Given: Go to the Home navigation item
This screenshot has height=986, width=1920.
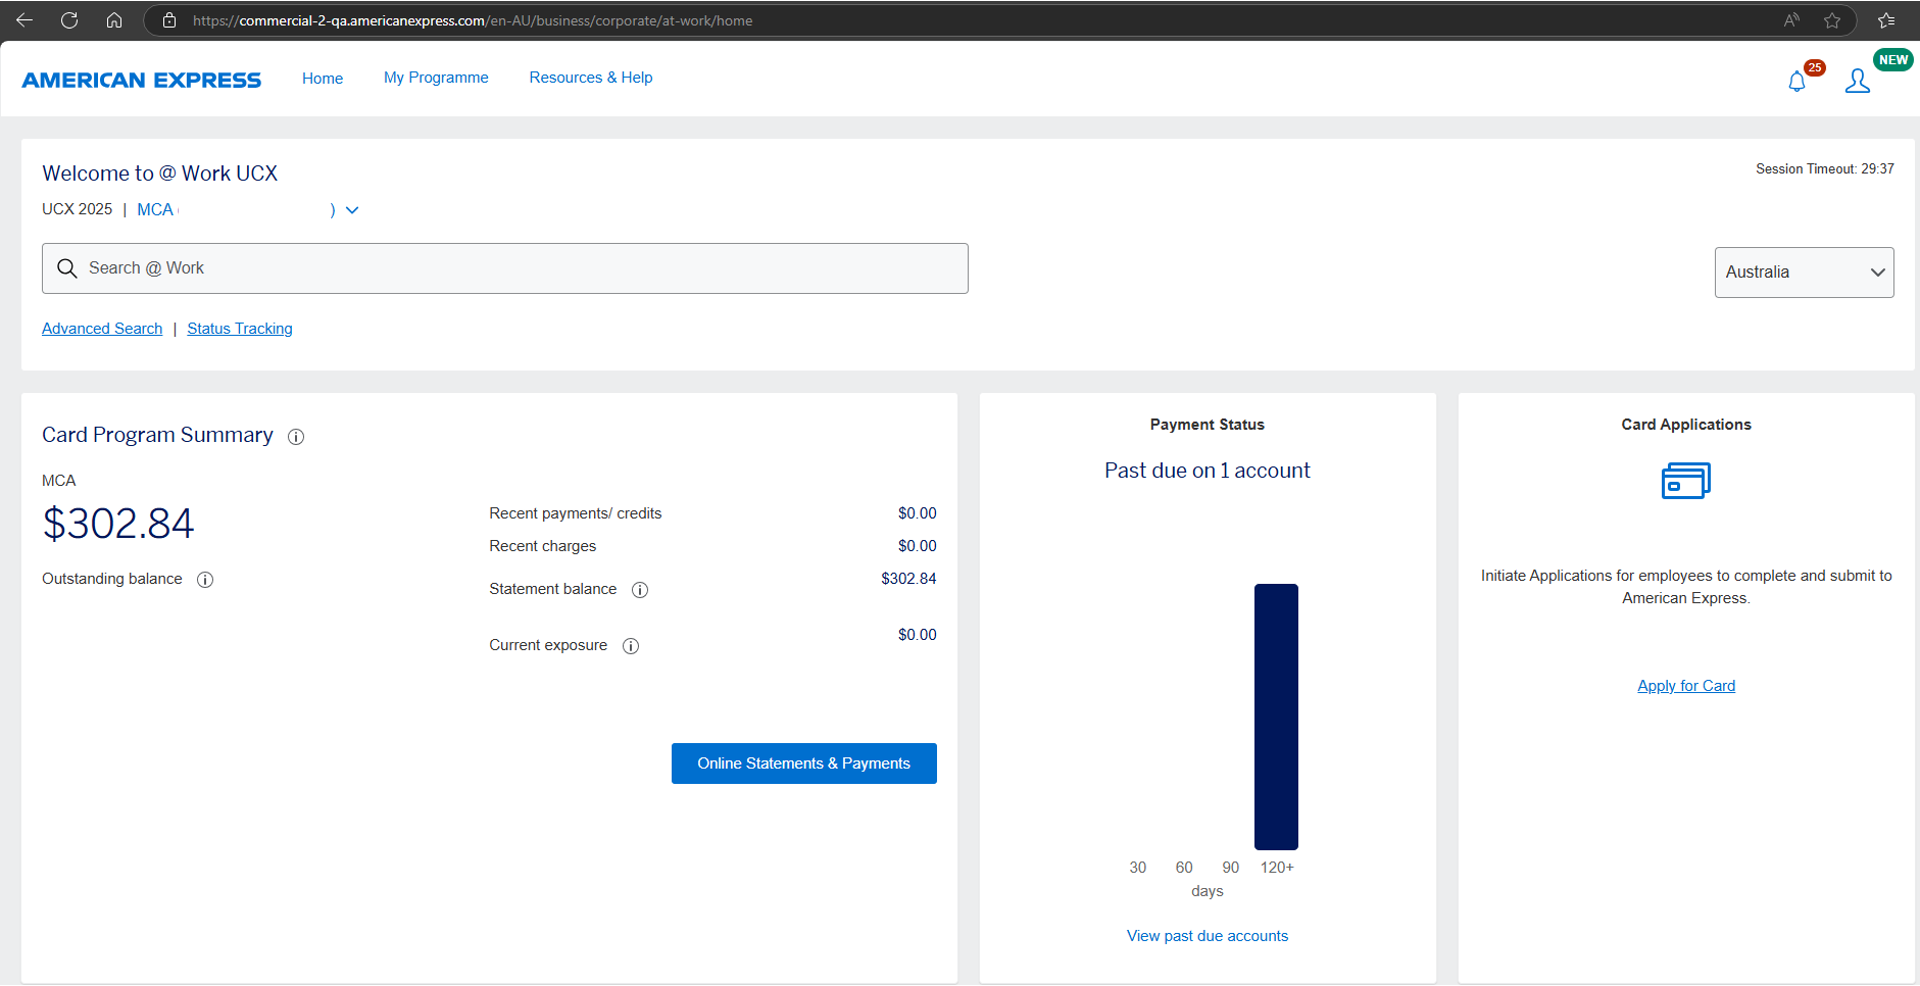Looking at the screenshot, I should point(322,78).
